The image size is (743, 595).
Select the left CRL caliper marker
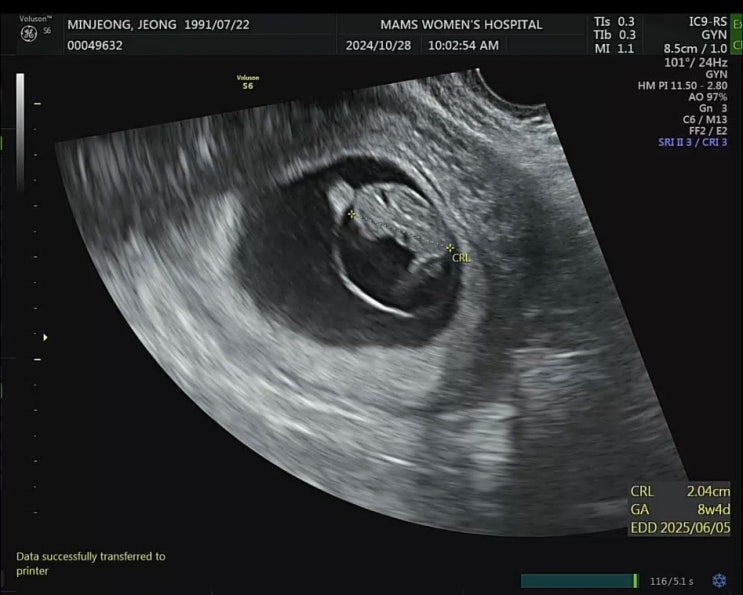pyautogui.click(x=352, y=214)
